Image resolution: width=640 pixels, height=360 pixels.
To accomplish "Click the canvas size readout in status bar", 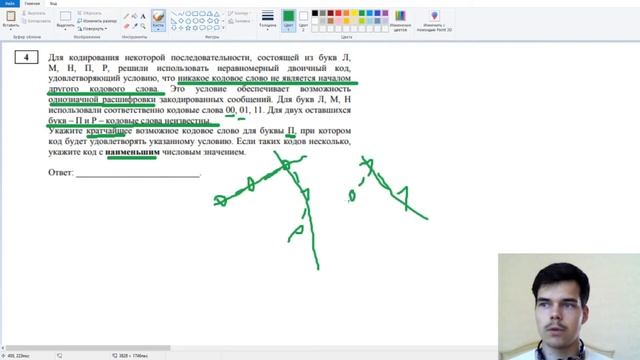I will (x=131, y=356).
